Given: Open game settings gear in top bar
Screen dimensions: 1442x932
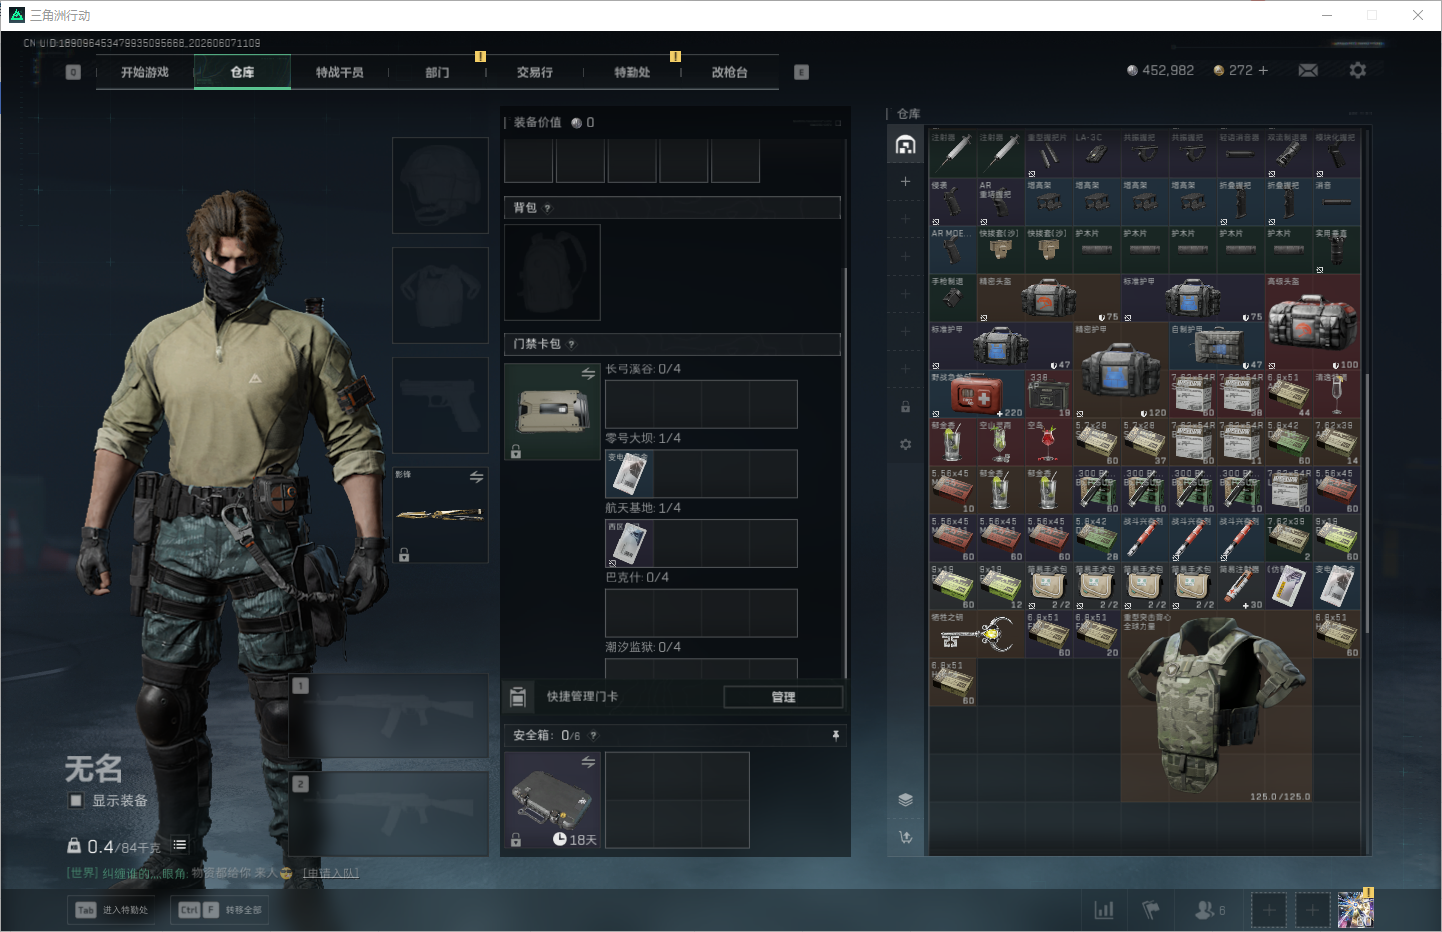Looking at the screenshot, I should click(1357, 70).
